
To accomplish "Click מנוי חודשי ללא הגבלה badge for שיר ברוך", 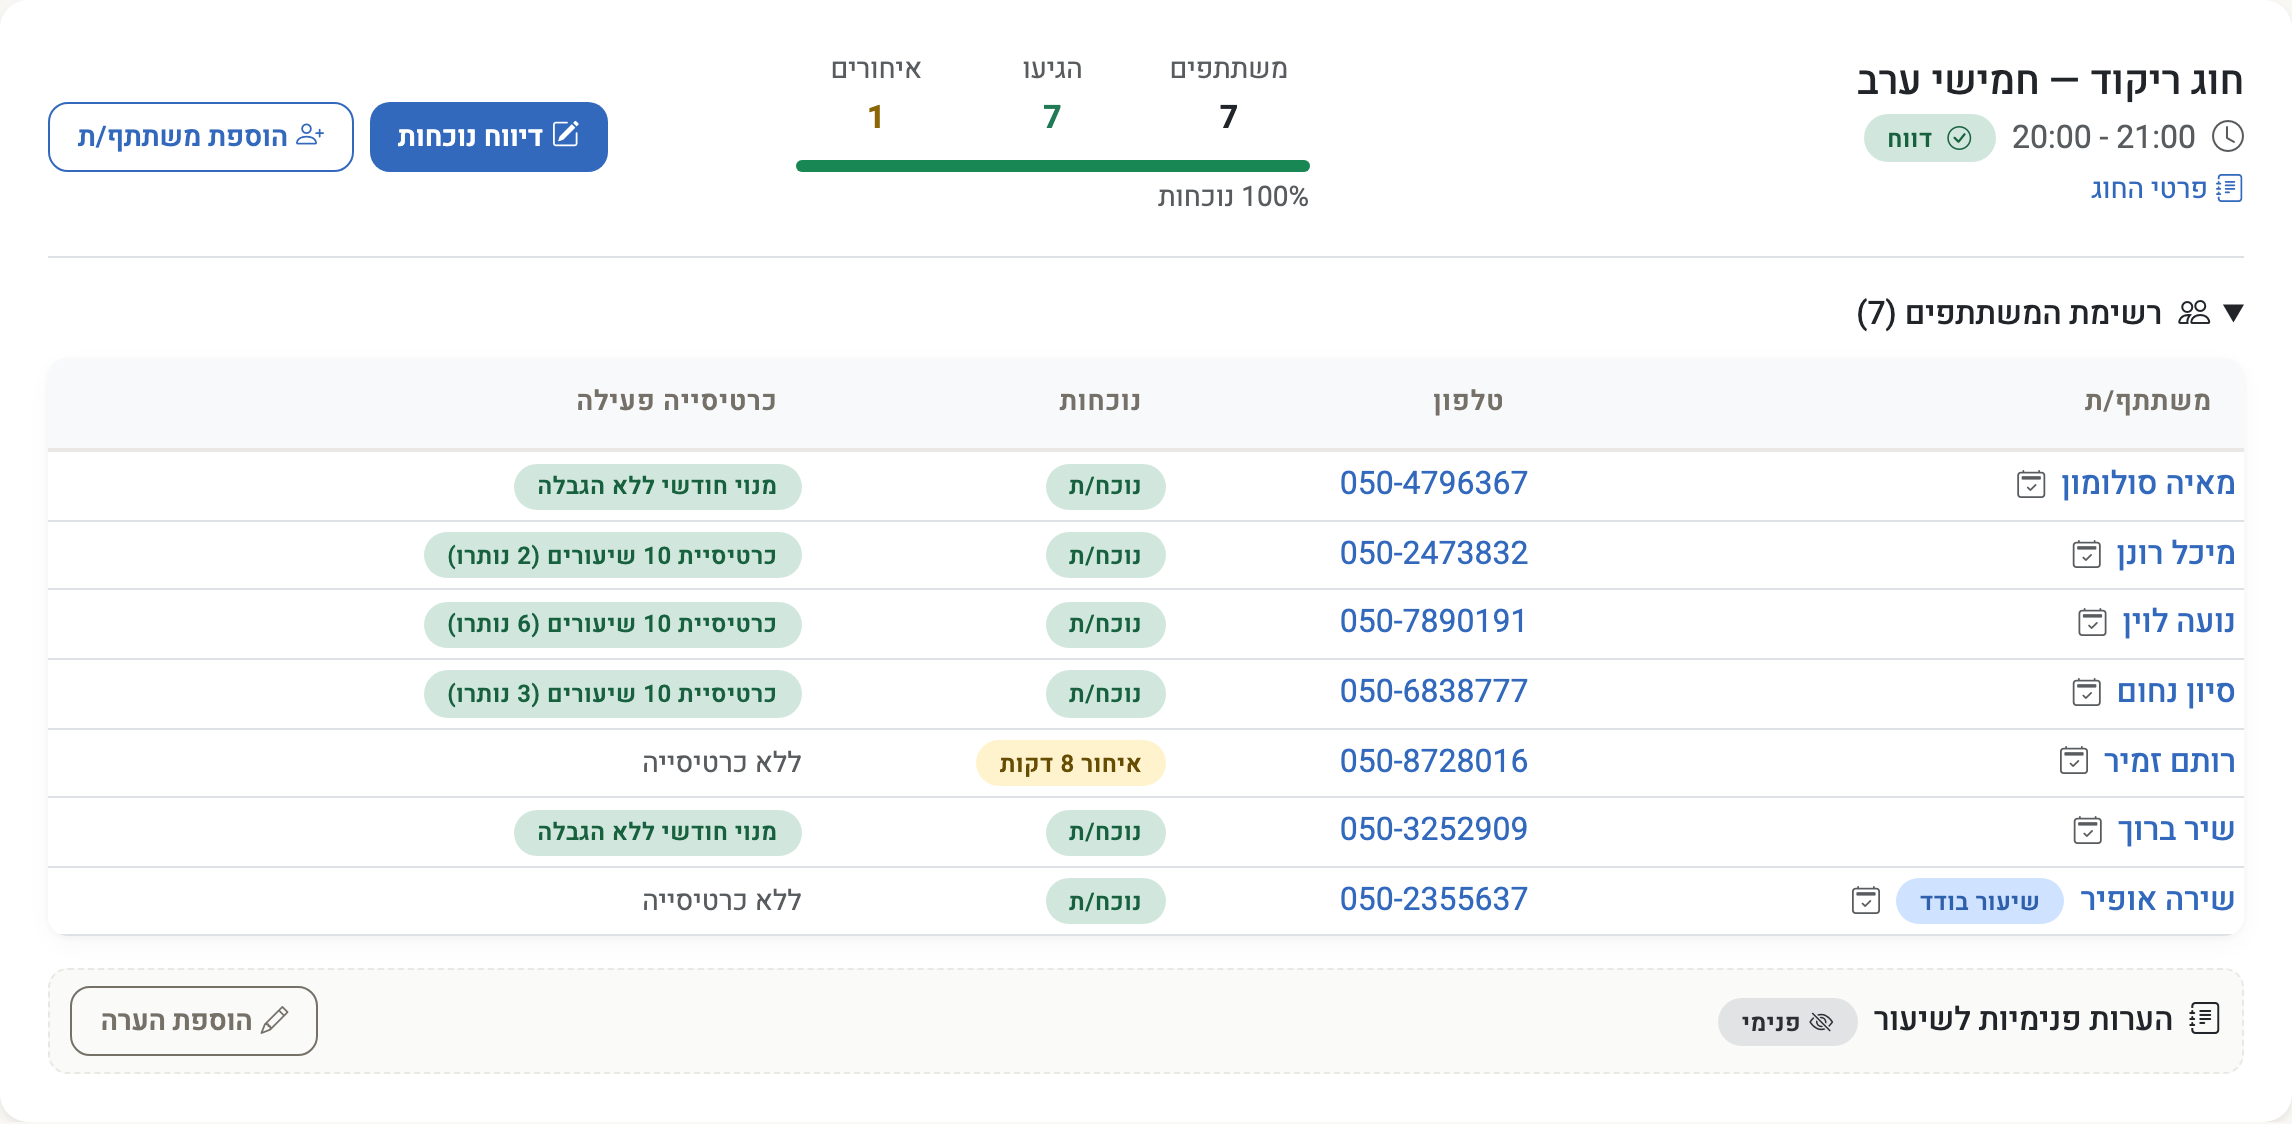I will (x=657, y=832).
